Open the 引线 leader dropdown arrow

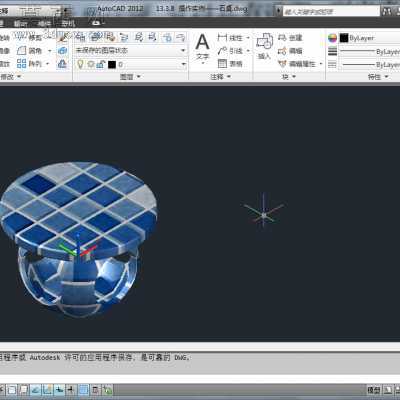[248, 51]
